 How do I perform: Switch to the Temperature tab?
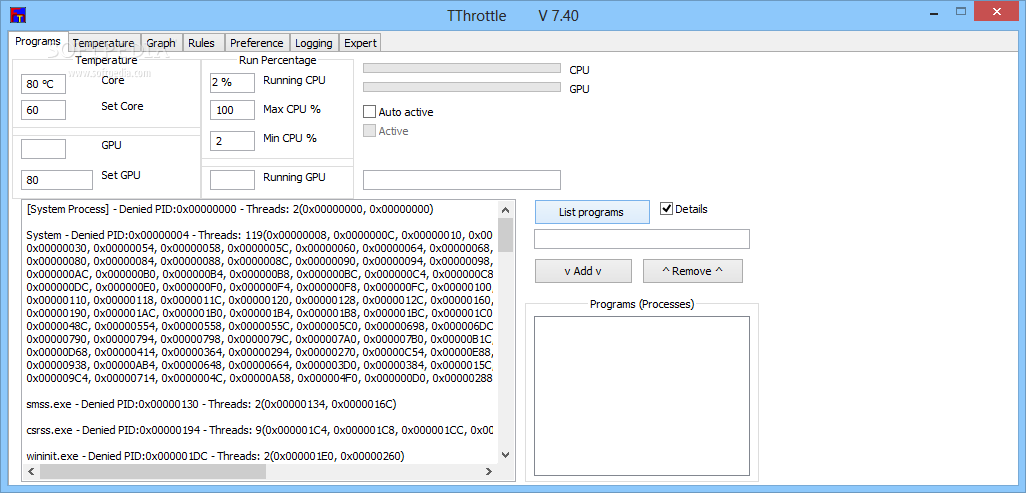103,43
